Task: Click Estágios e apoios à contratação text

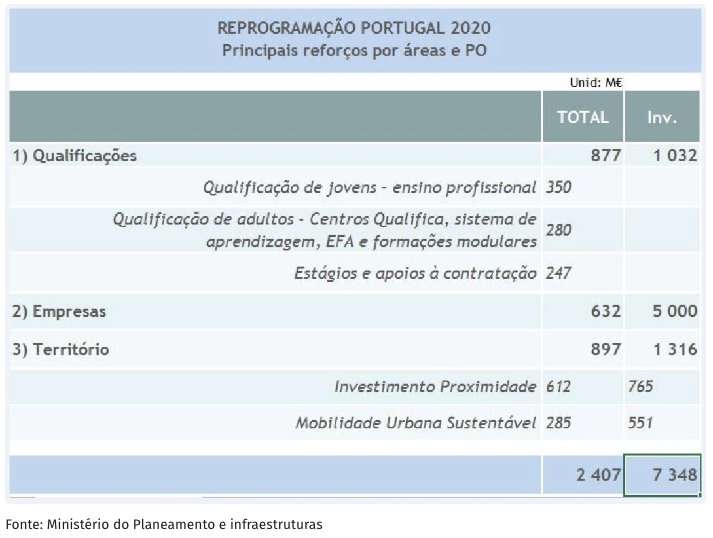Action: [x=415, y=273]
